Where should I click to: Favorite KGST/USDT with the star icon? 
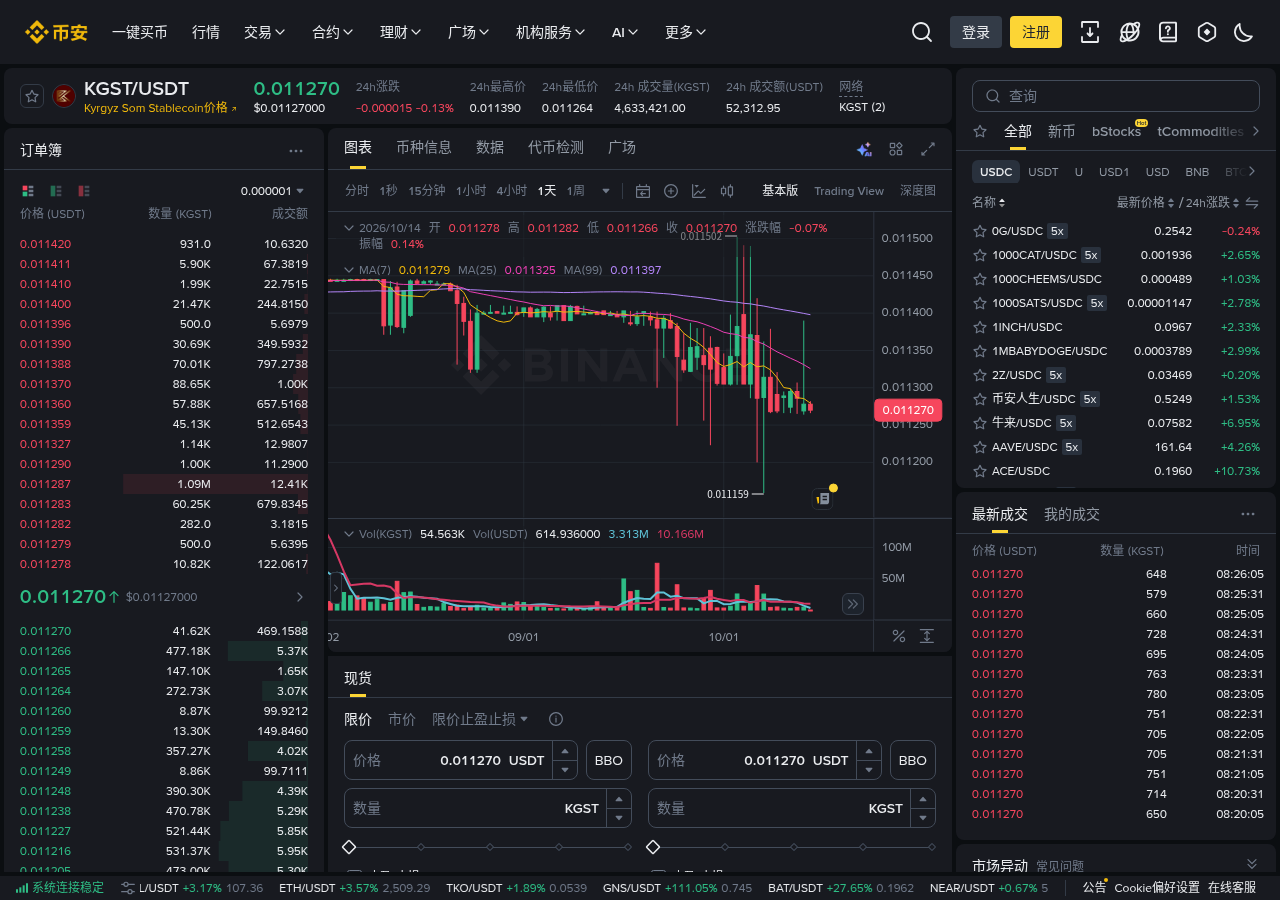[x=32, y=96]
